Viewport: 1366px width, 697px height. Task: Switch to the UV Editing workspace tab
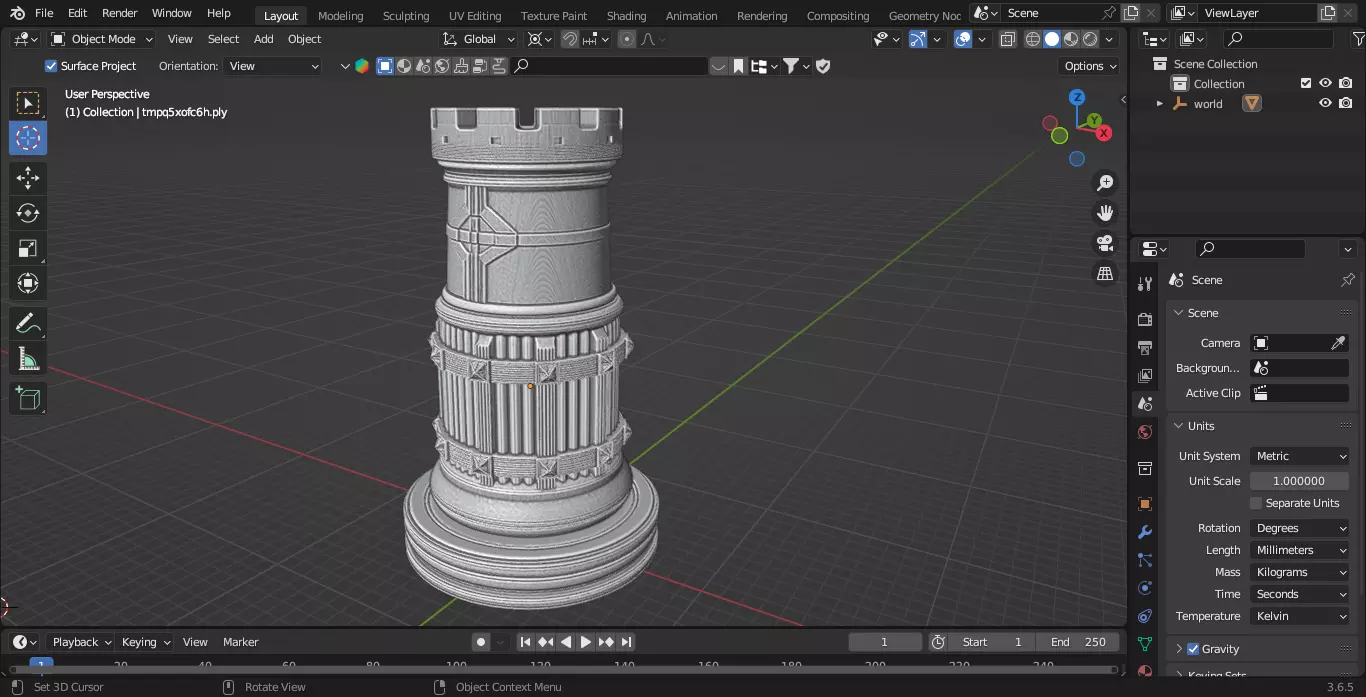(x=475, y=15)
